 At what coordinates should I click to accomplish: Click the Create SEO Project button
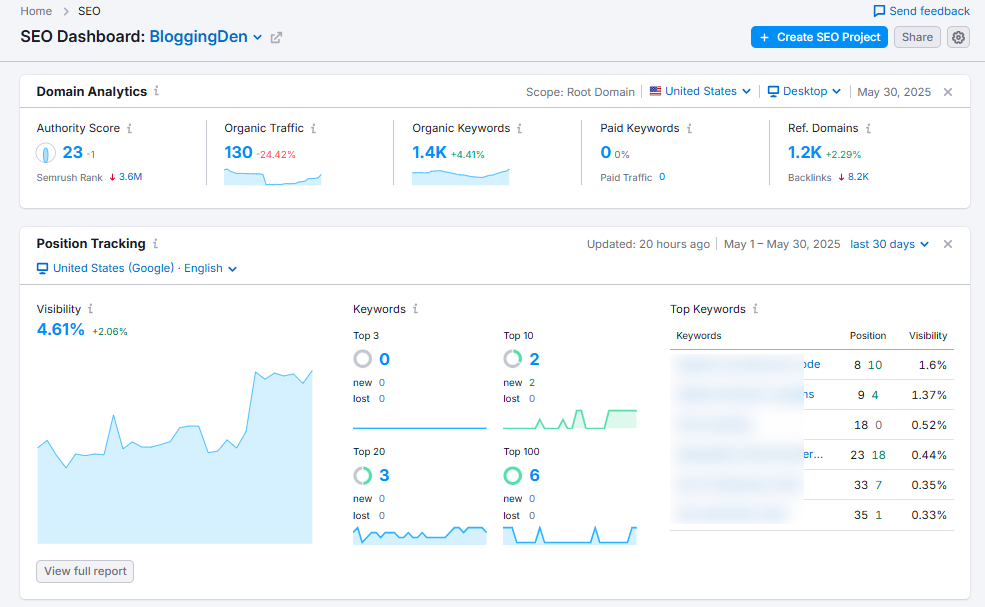tap(819, 37)
